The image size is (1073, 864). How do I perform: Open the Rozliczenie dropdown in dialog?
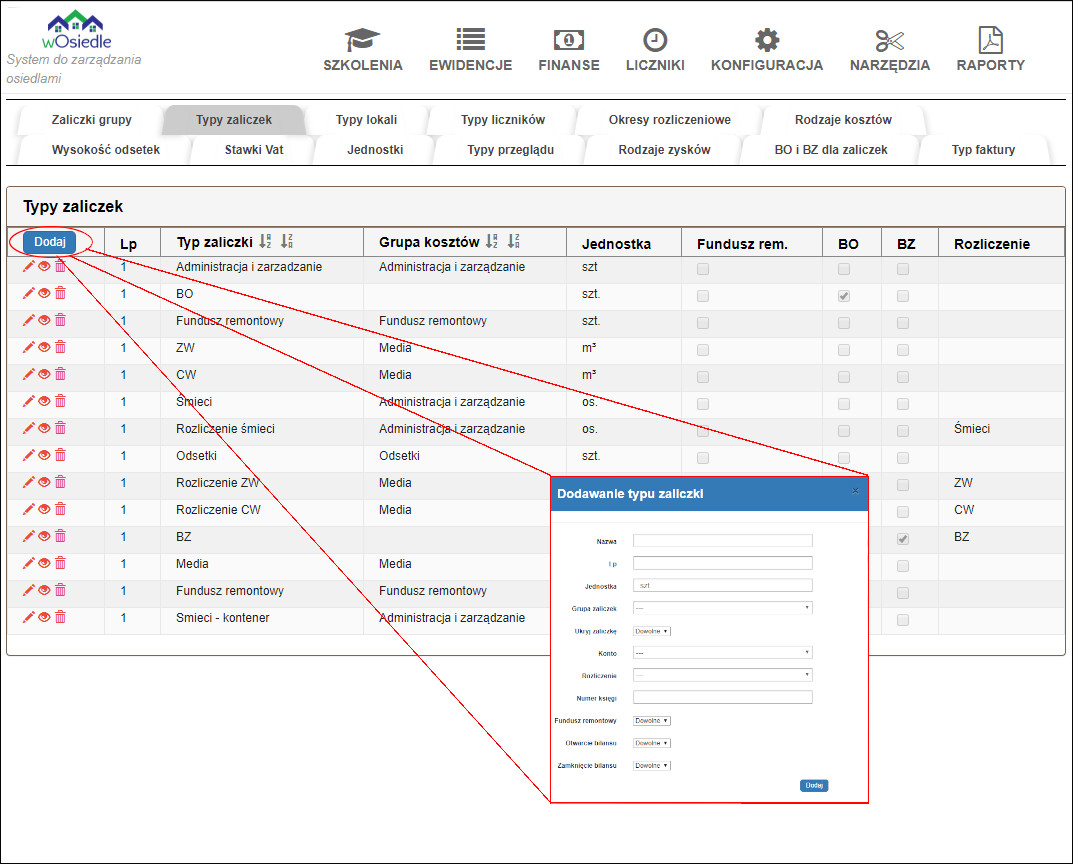tap(723, 675)
